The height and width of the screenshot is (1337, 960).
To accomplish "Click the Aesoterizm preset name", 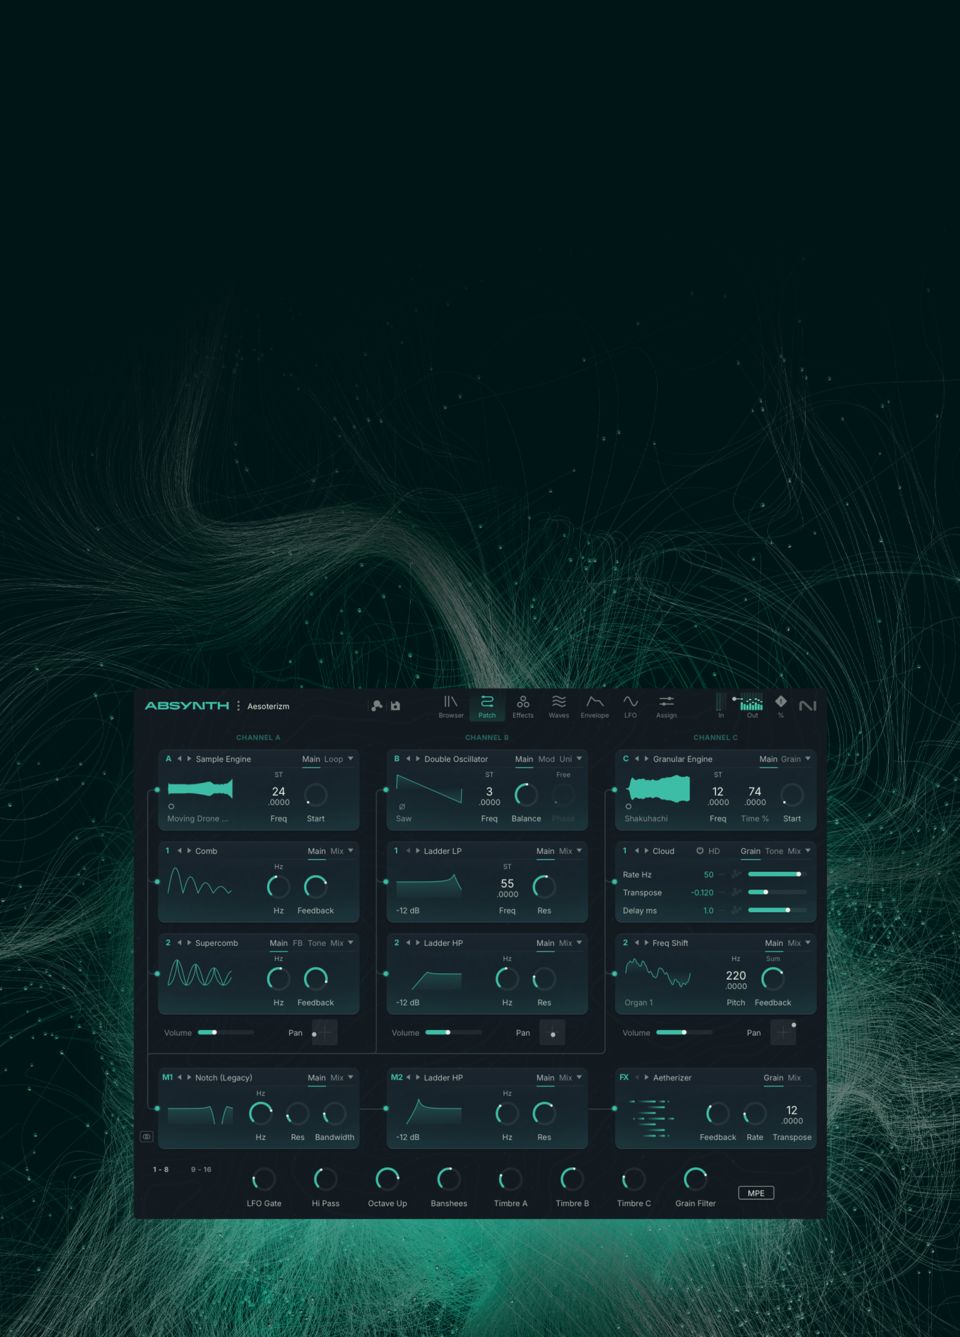I will pos(268,706).
